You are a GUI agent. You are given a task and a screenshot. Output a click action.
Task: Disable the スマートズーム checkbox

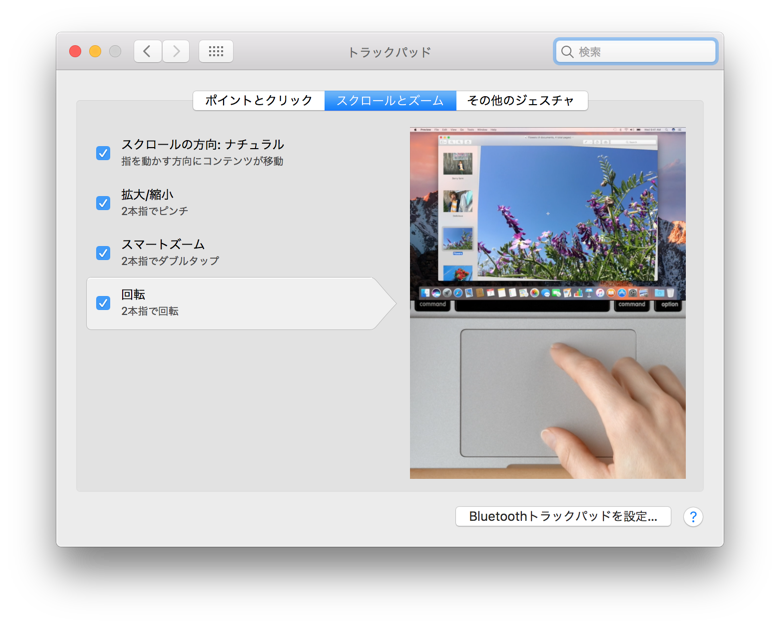(x=103, y=253)
